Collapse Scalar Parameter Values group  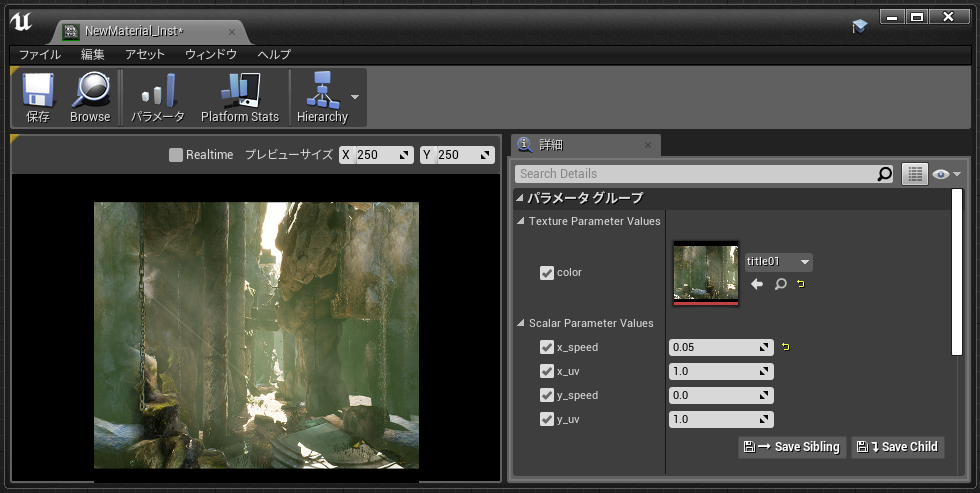tap(521, 323)
